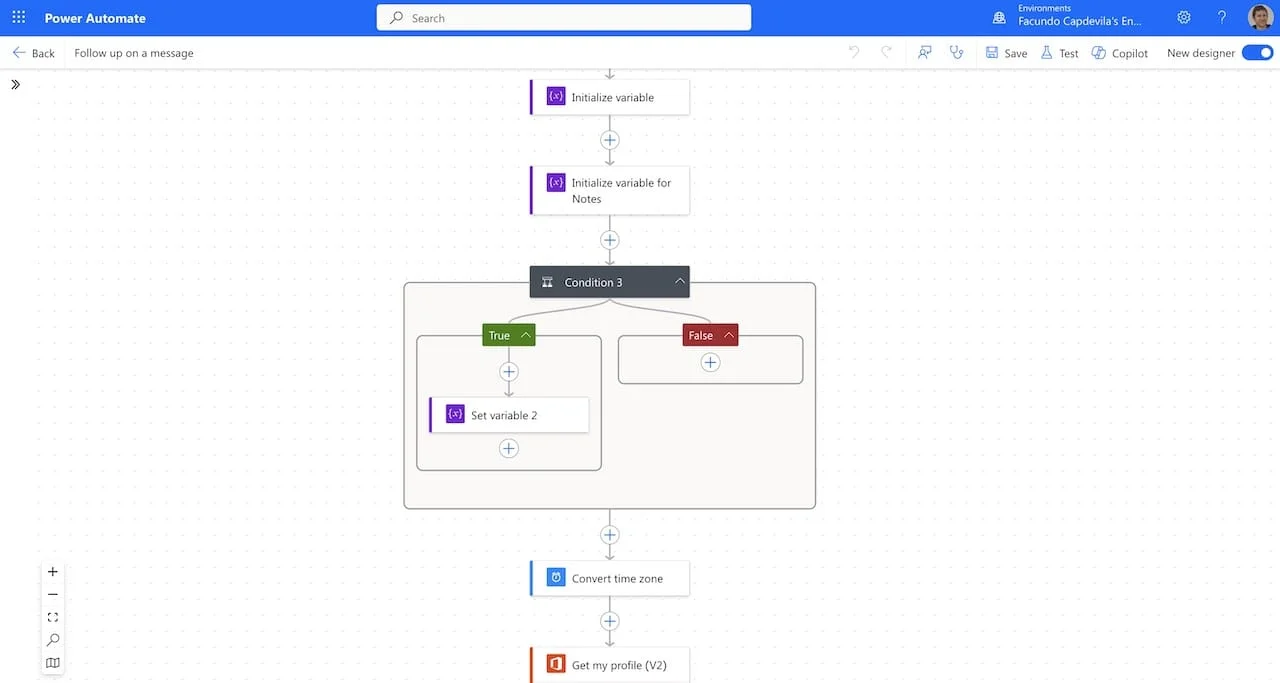The image size is (1280, 683).
Task: Zoom in on the canvas
Action: click(x=53, y=572)
